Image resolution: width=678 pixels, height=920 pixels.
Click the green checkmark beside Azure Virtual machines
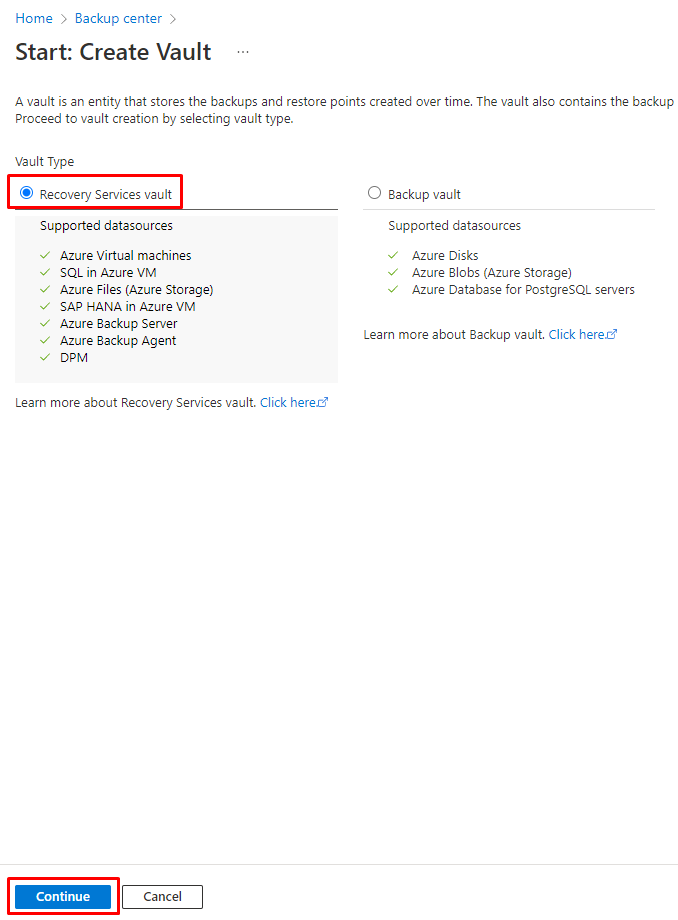[x=45, y=255]
